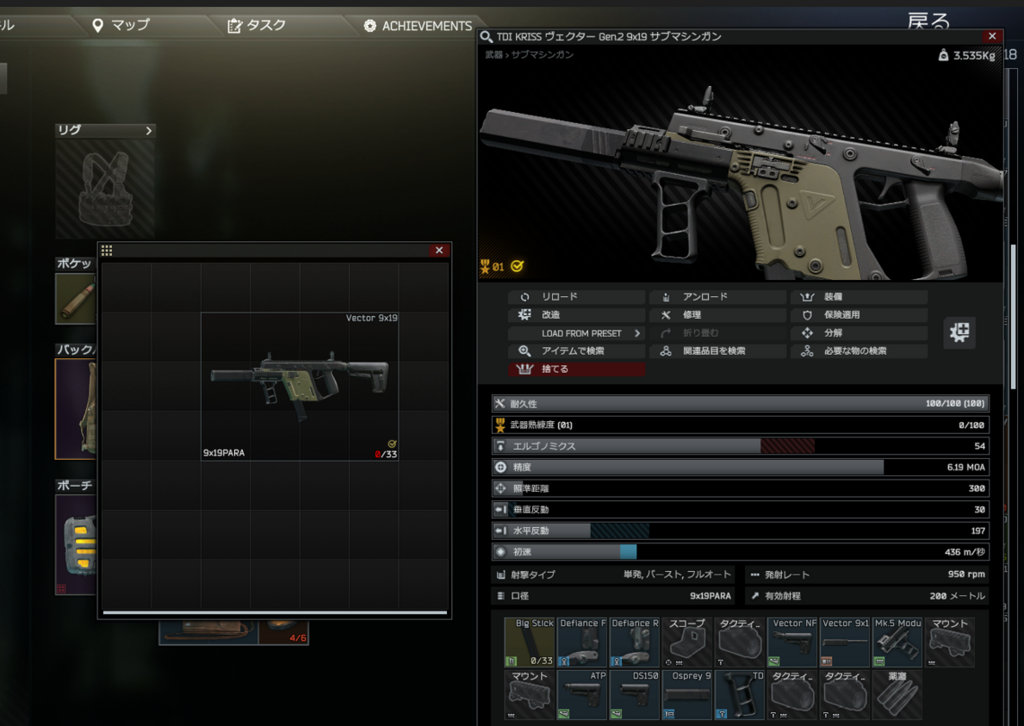Screen dimensions: 1024x726
Task: Click the Vector 9x19 weapon in grid
Action: (x=299, y=385)
